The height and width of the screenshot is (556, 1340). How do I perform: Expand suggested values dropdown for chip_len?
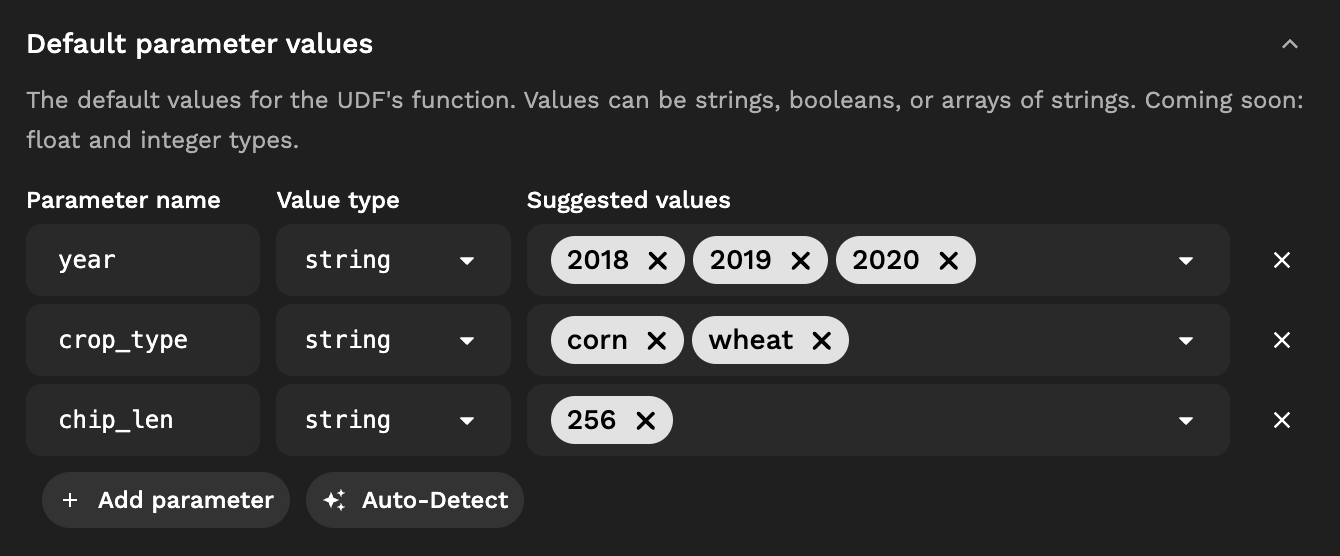(x=1185, y=421)
